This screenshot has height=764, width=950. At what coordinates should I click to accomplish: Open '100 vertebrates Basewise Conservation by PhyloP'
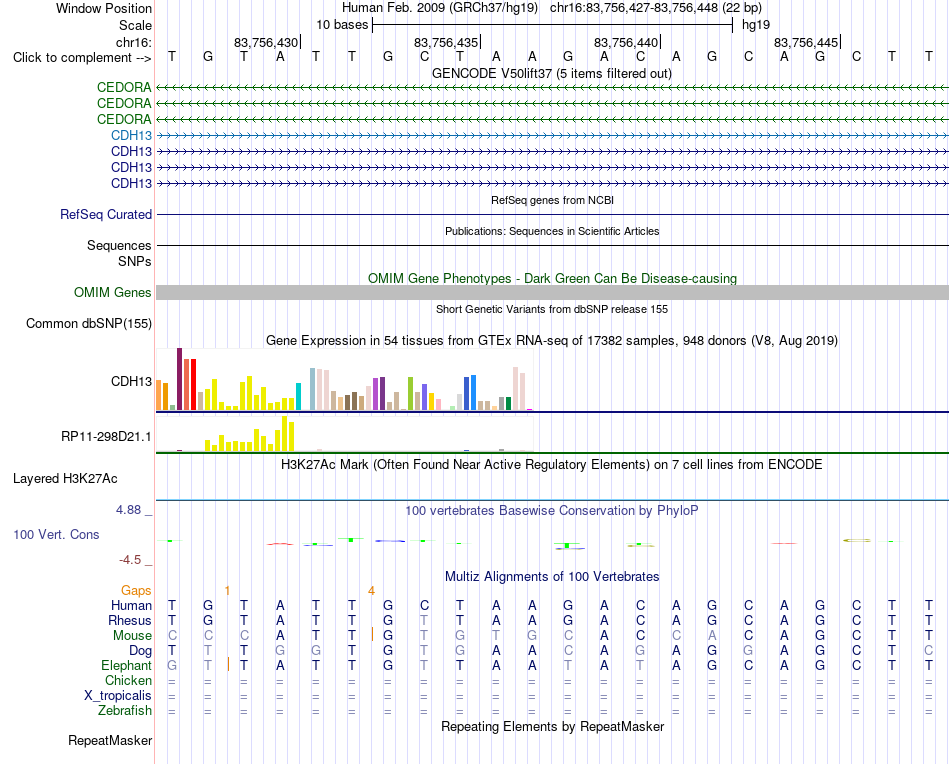tap(552, 511)
